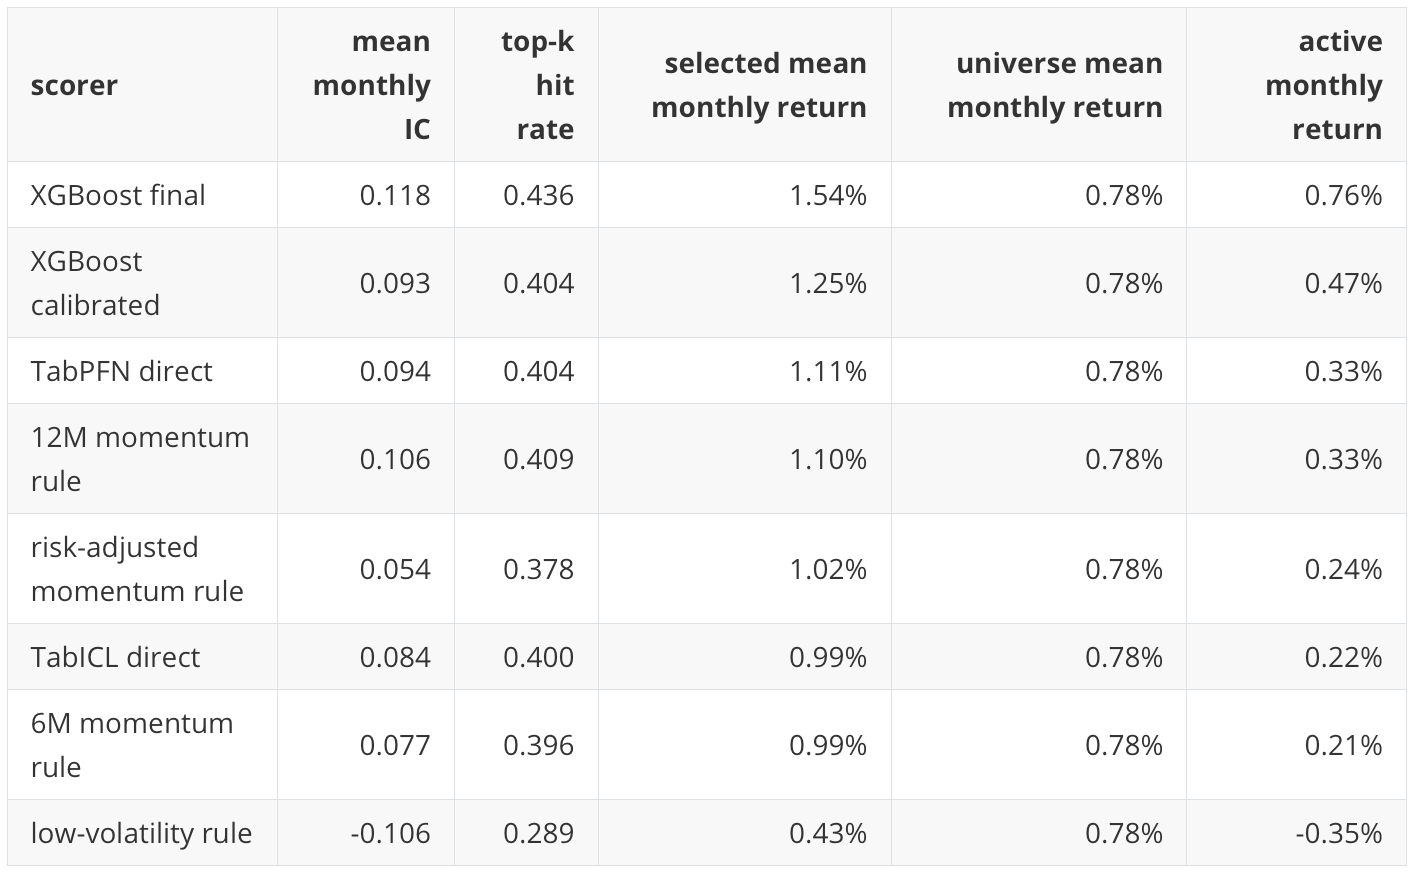Select the 'TabICL direct' row label
Viewport: 1414px width, 877px height.
(x=115, y=657)
